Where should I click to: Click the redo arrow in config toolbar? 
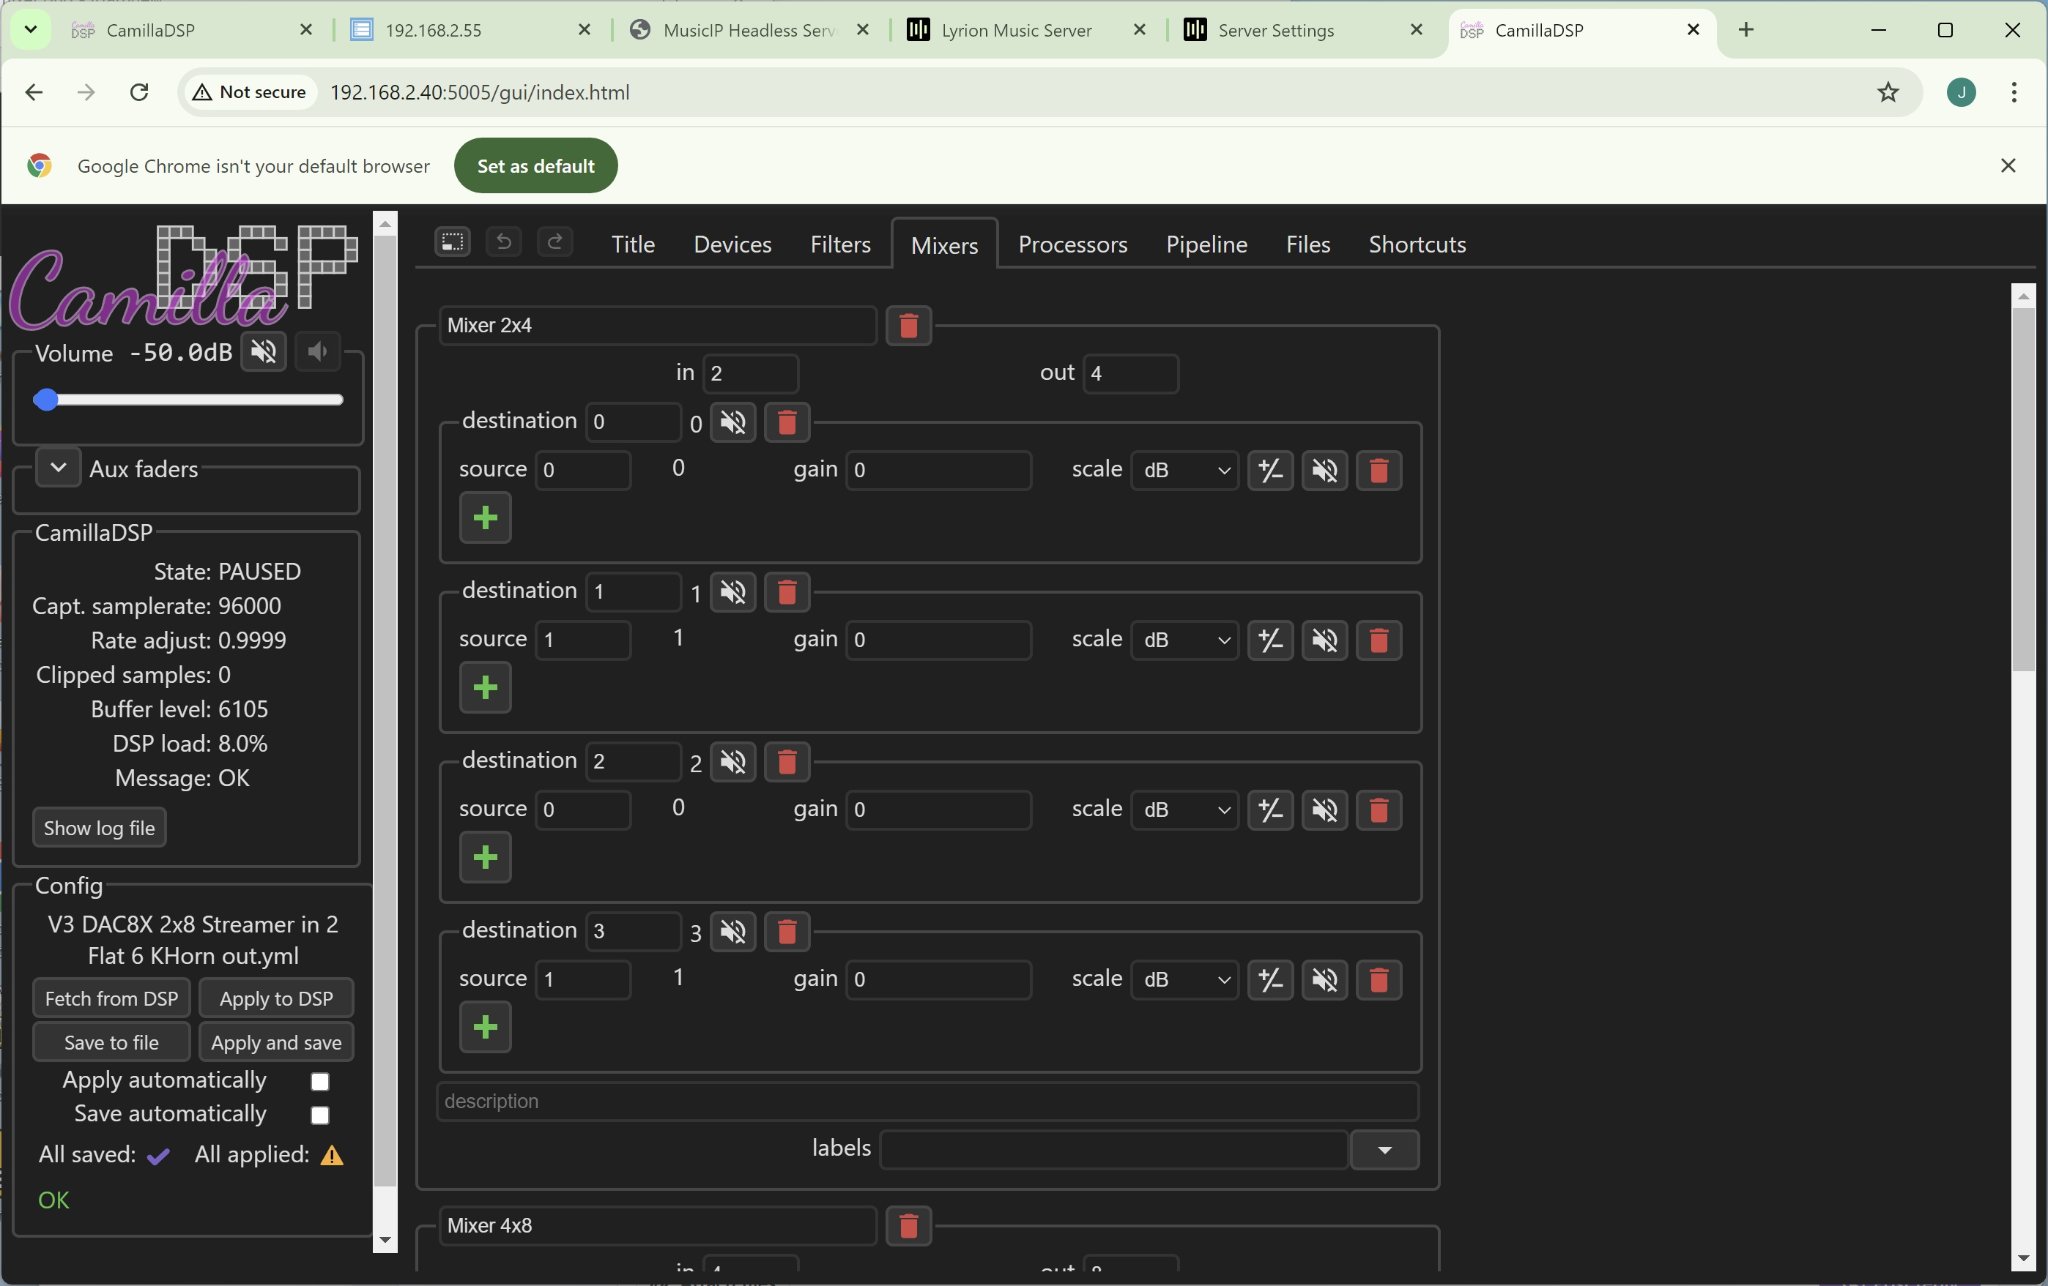[555, 242]
